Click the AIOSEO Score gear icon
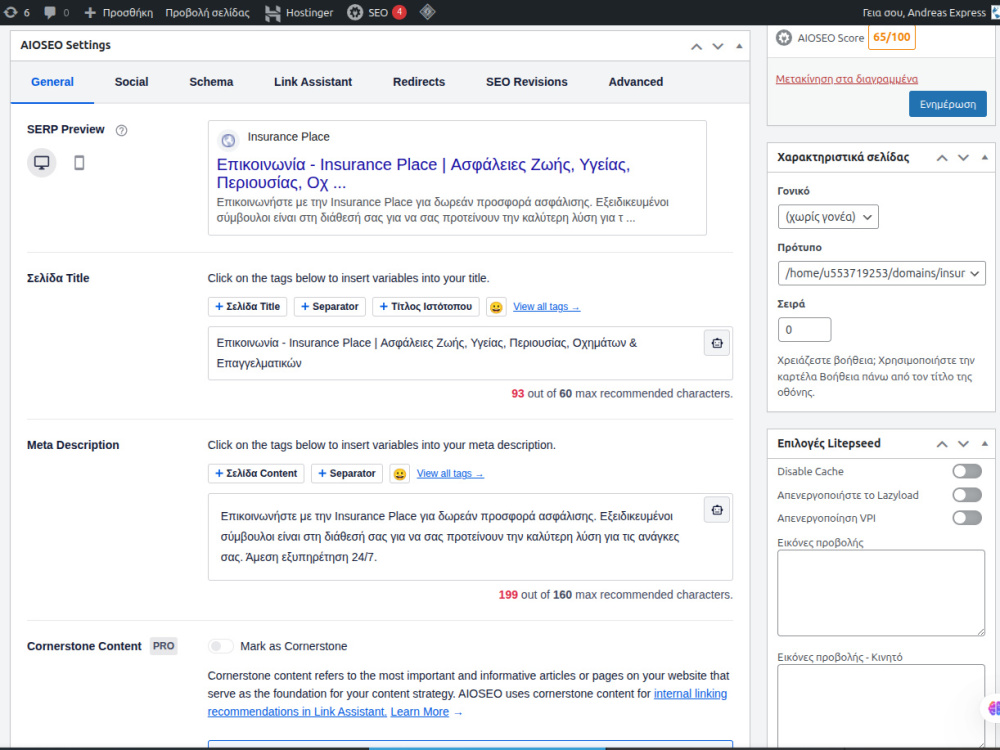Image resolution: width=1000 pixels, height=750 pixels. tap(784, 38)
